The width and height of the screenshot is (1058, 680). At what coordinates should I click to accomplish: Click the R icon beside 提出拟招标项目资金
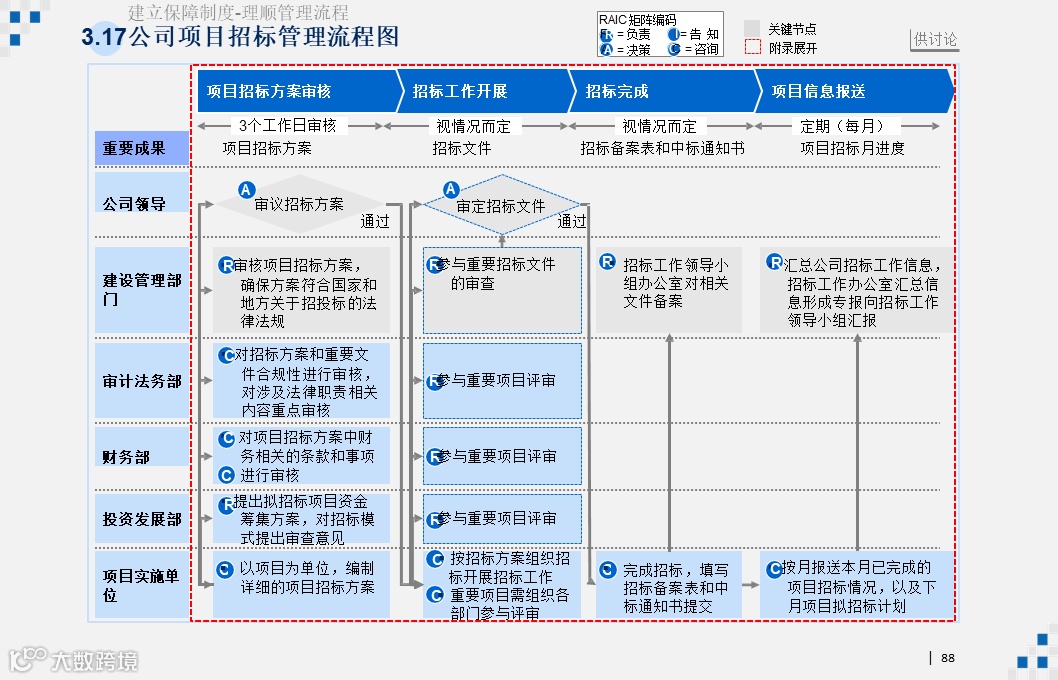coord(226,505)
